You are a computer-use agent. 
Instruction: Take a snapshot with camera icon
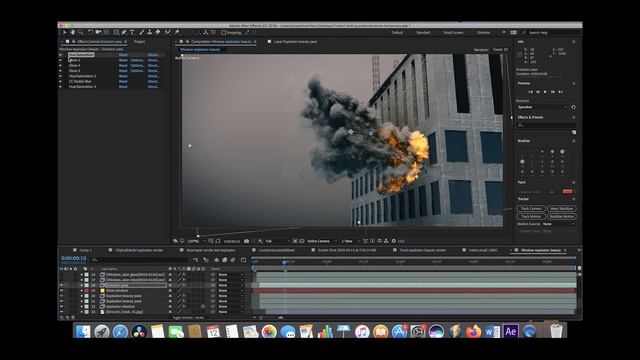(x=247, y=241)
